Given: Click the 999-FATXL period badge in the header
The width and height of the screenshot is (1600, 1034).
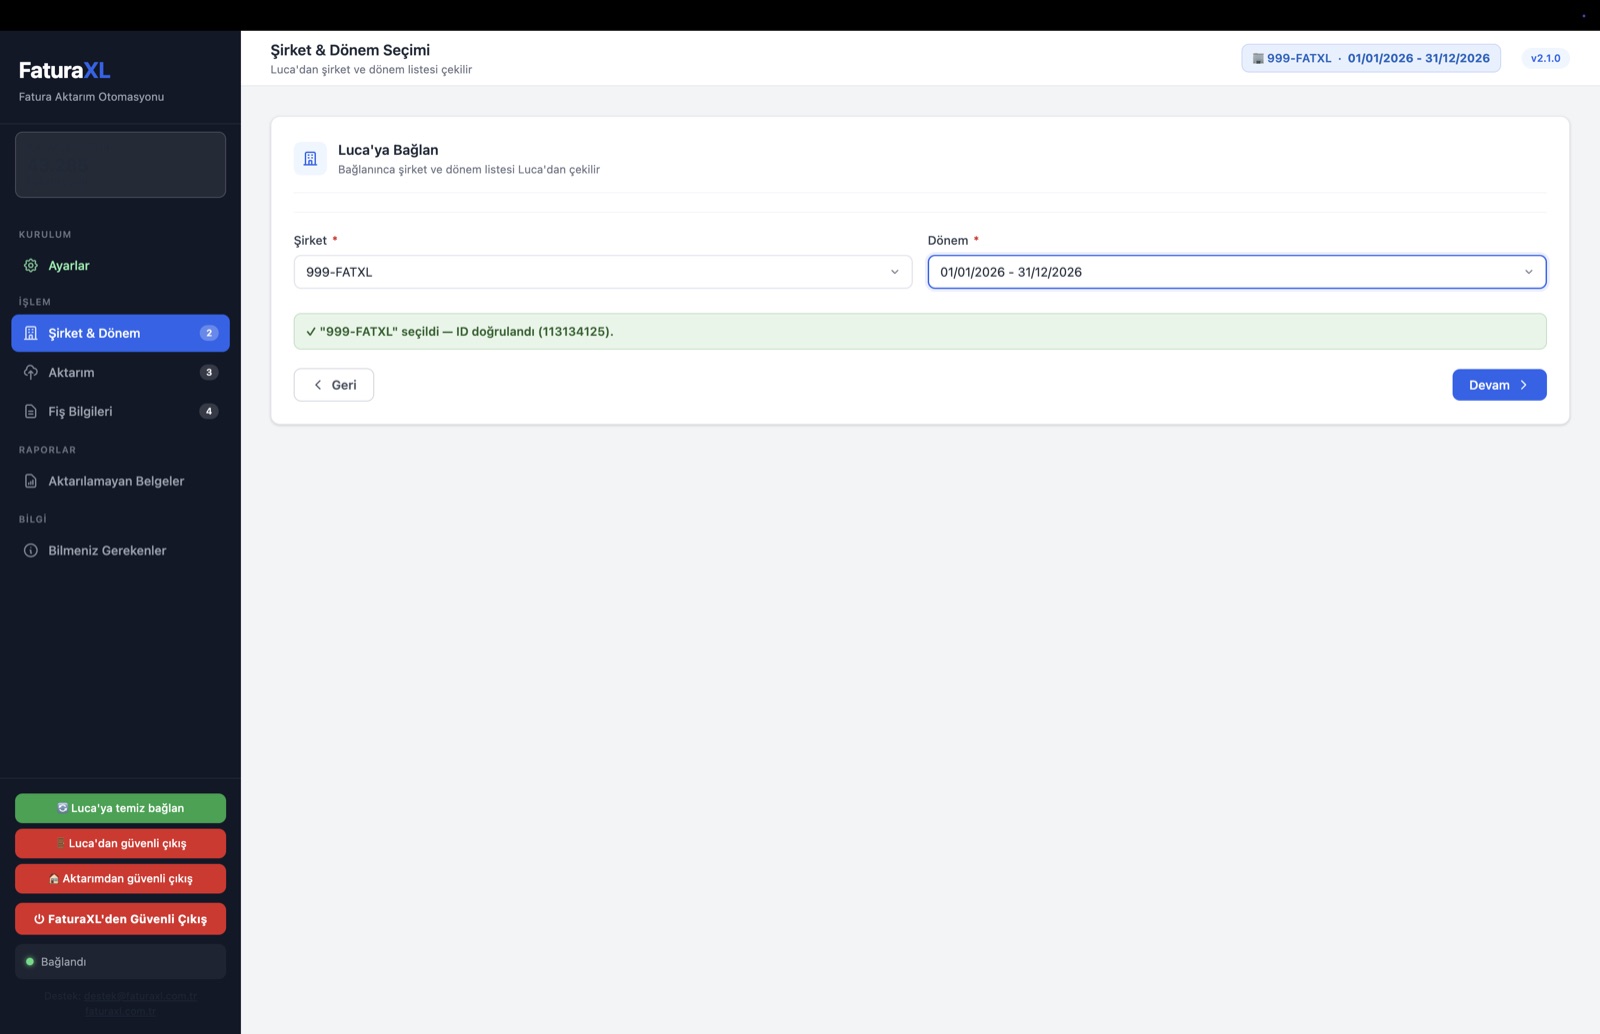Looking at the screenshot, I should tap(1371, 58).
